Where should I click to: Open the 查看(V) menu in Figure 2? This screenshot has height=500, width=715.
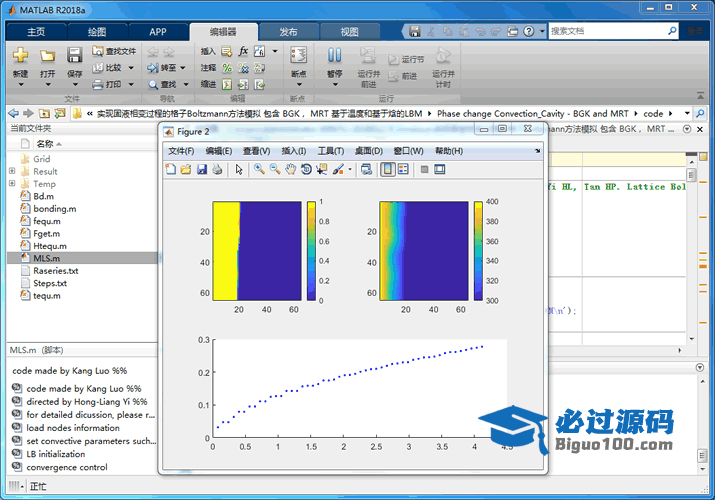256,151
